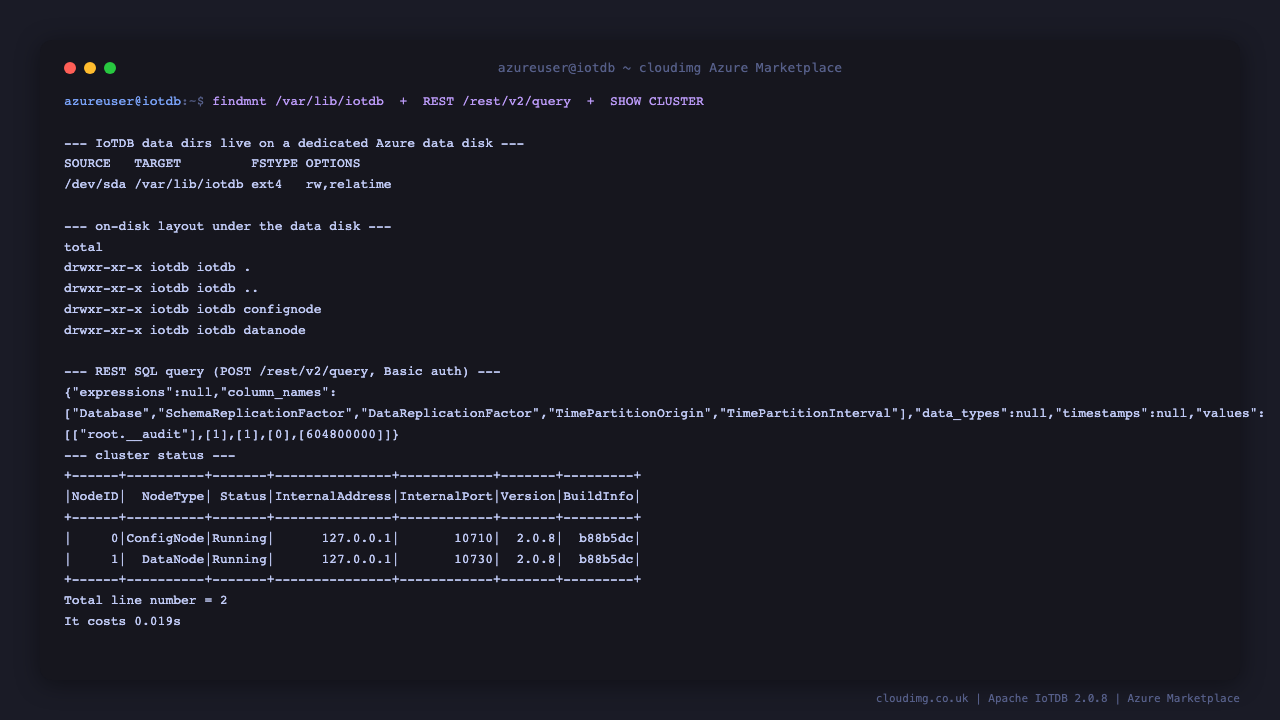Click the 'NodeType' column header
Image resolution: width=1280 pixels, height=720 pixels.
[173, 496]
